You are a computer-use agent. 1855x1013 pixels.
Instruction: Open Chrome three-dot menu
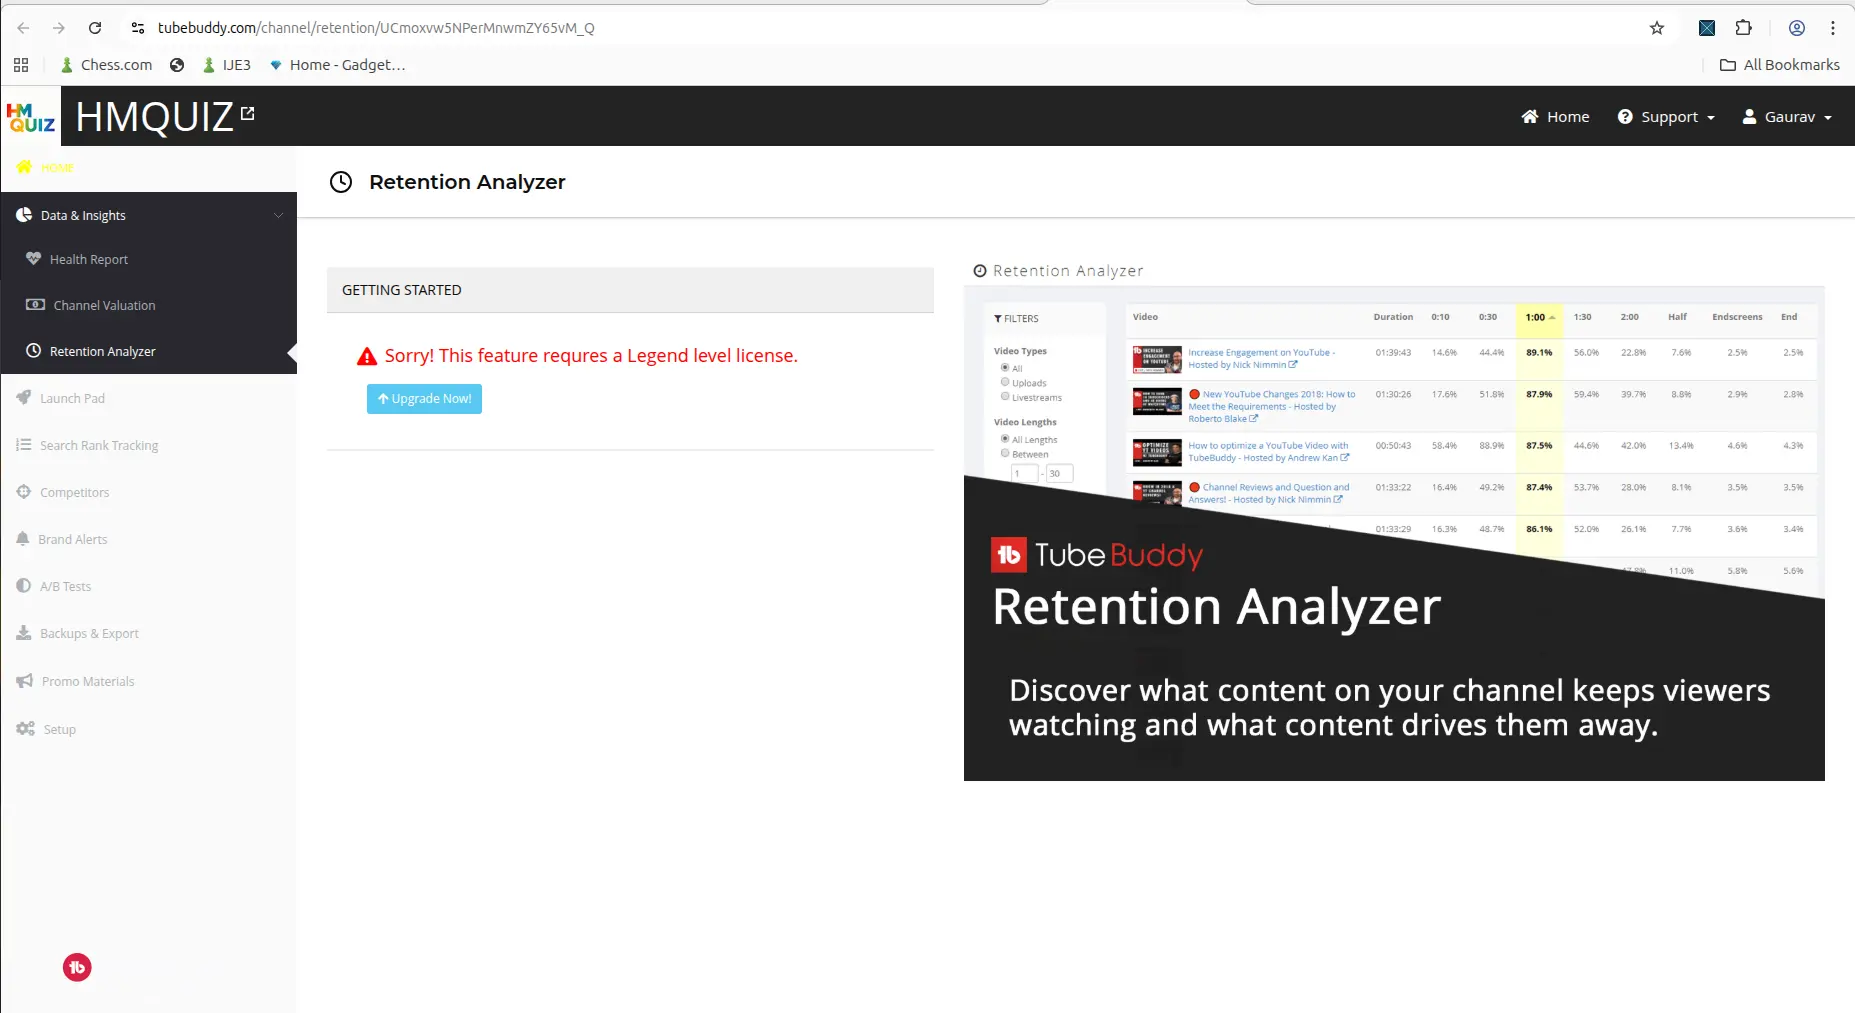click(x=1833, y=28)
